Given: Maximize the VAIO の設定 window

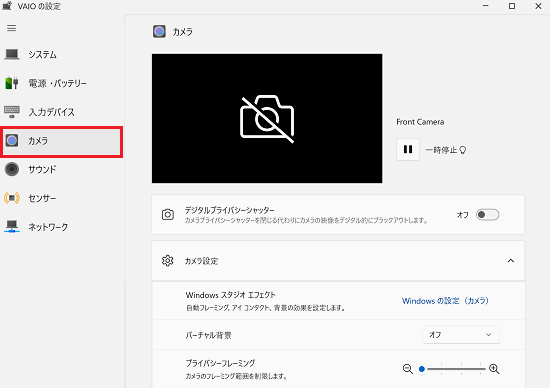Looking at the screenshot, I should point(512,6).
